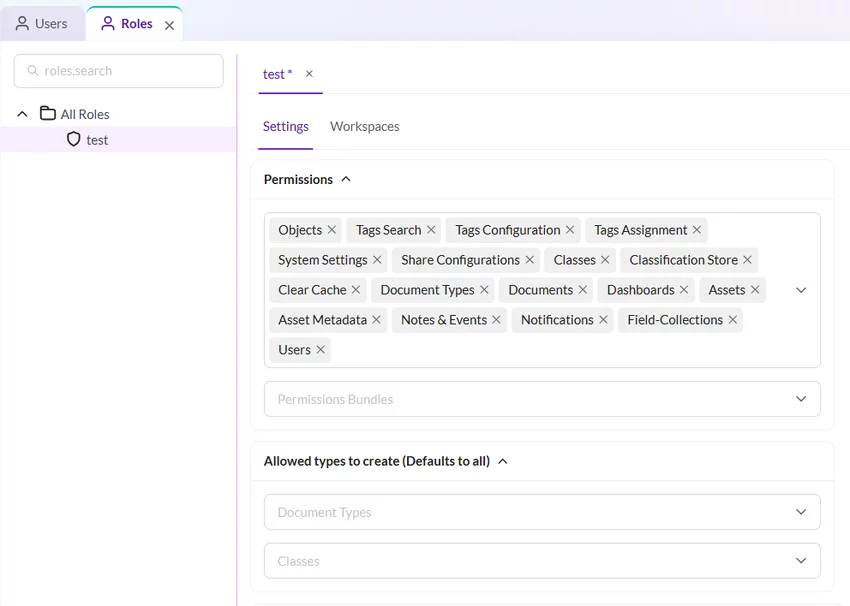Image resolution: width=850 pixels, height=606 pixels.
Task: Select the test* editor tab
Action: coord(278,74)
